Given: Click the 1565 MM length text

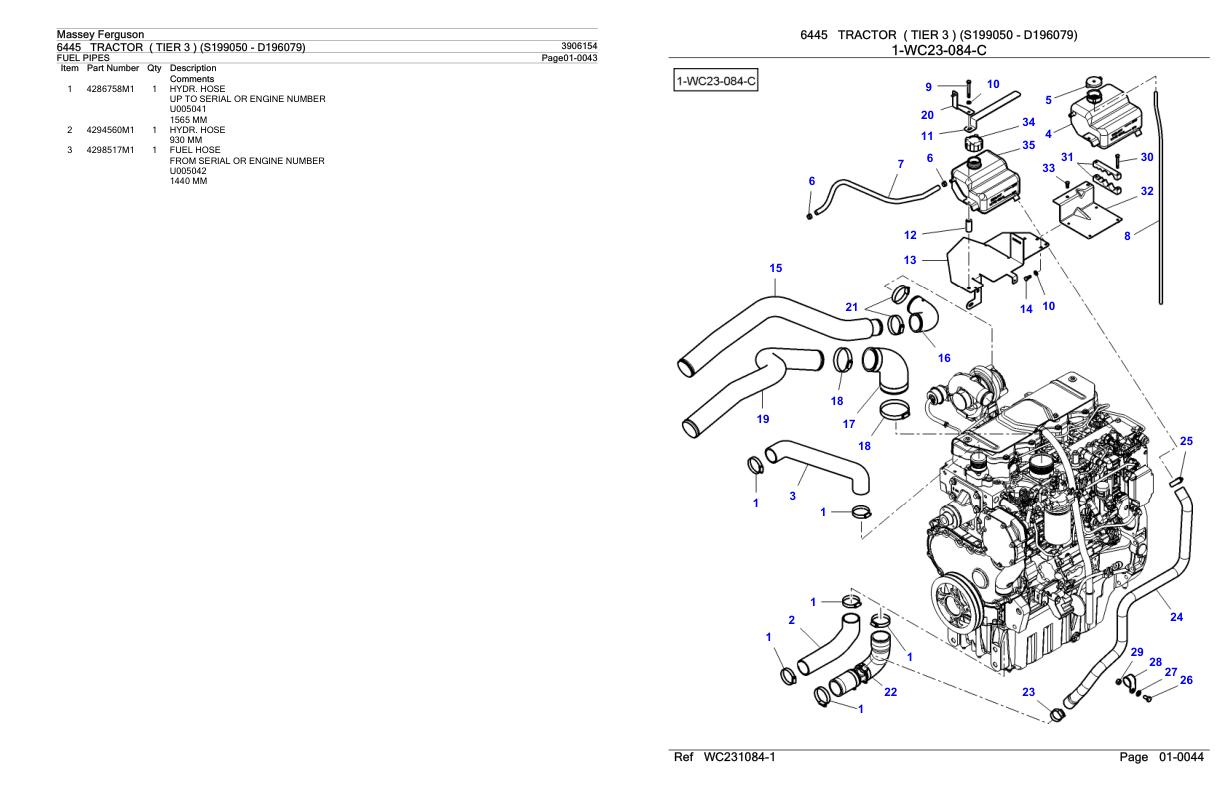Looking at the screenshot, I should point(189,119).
